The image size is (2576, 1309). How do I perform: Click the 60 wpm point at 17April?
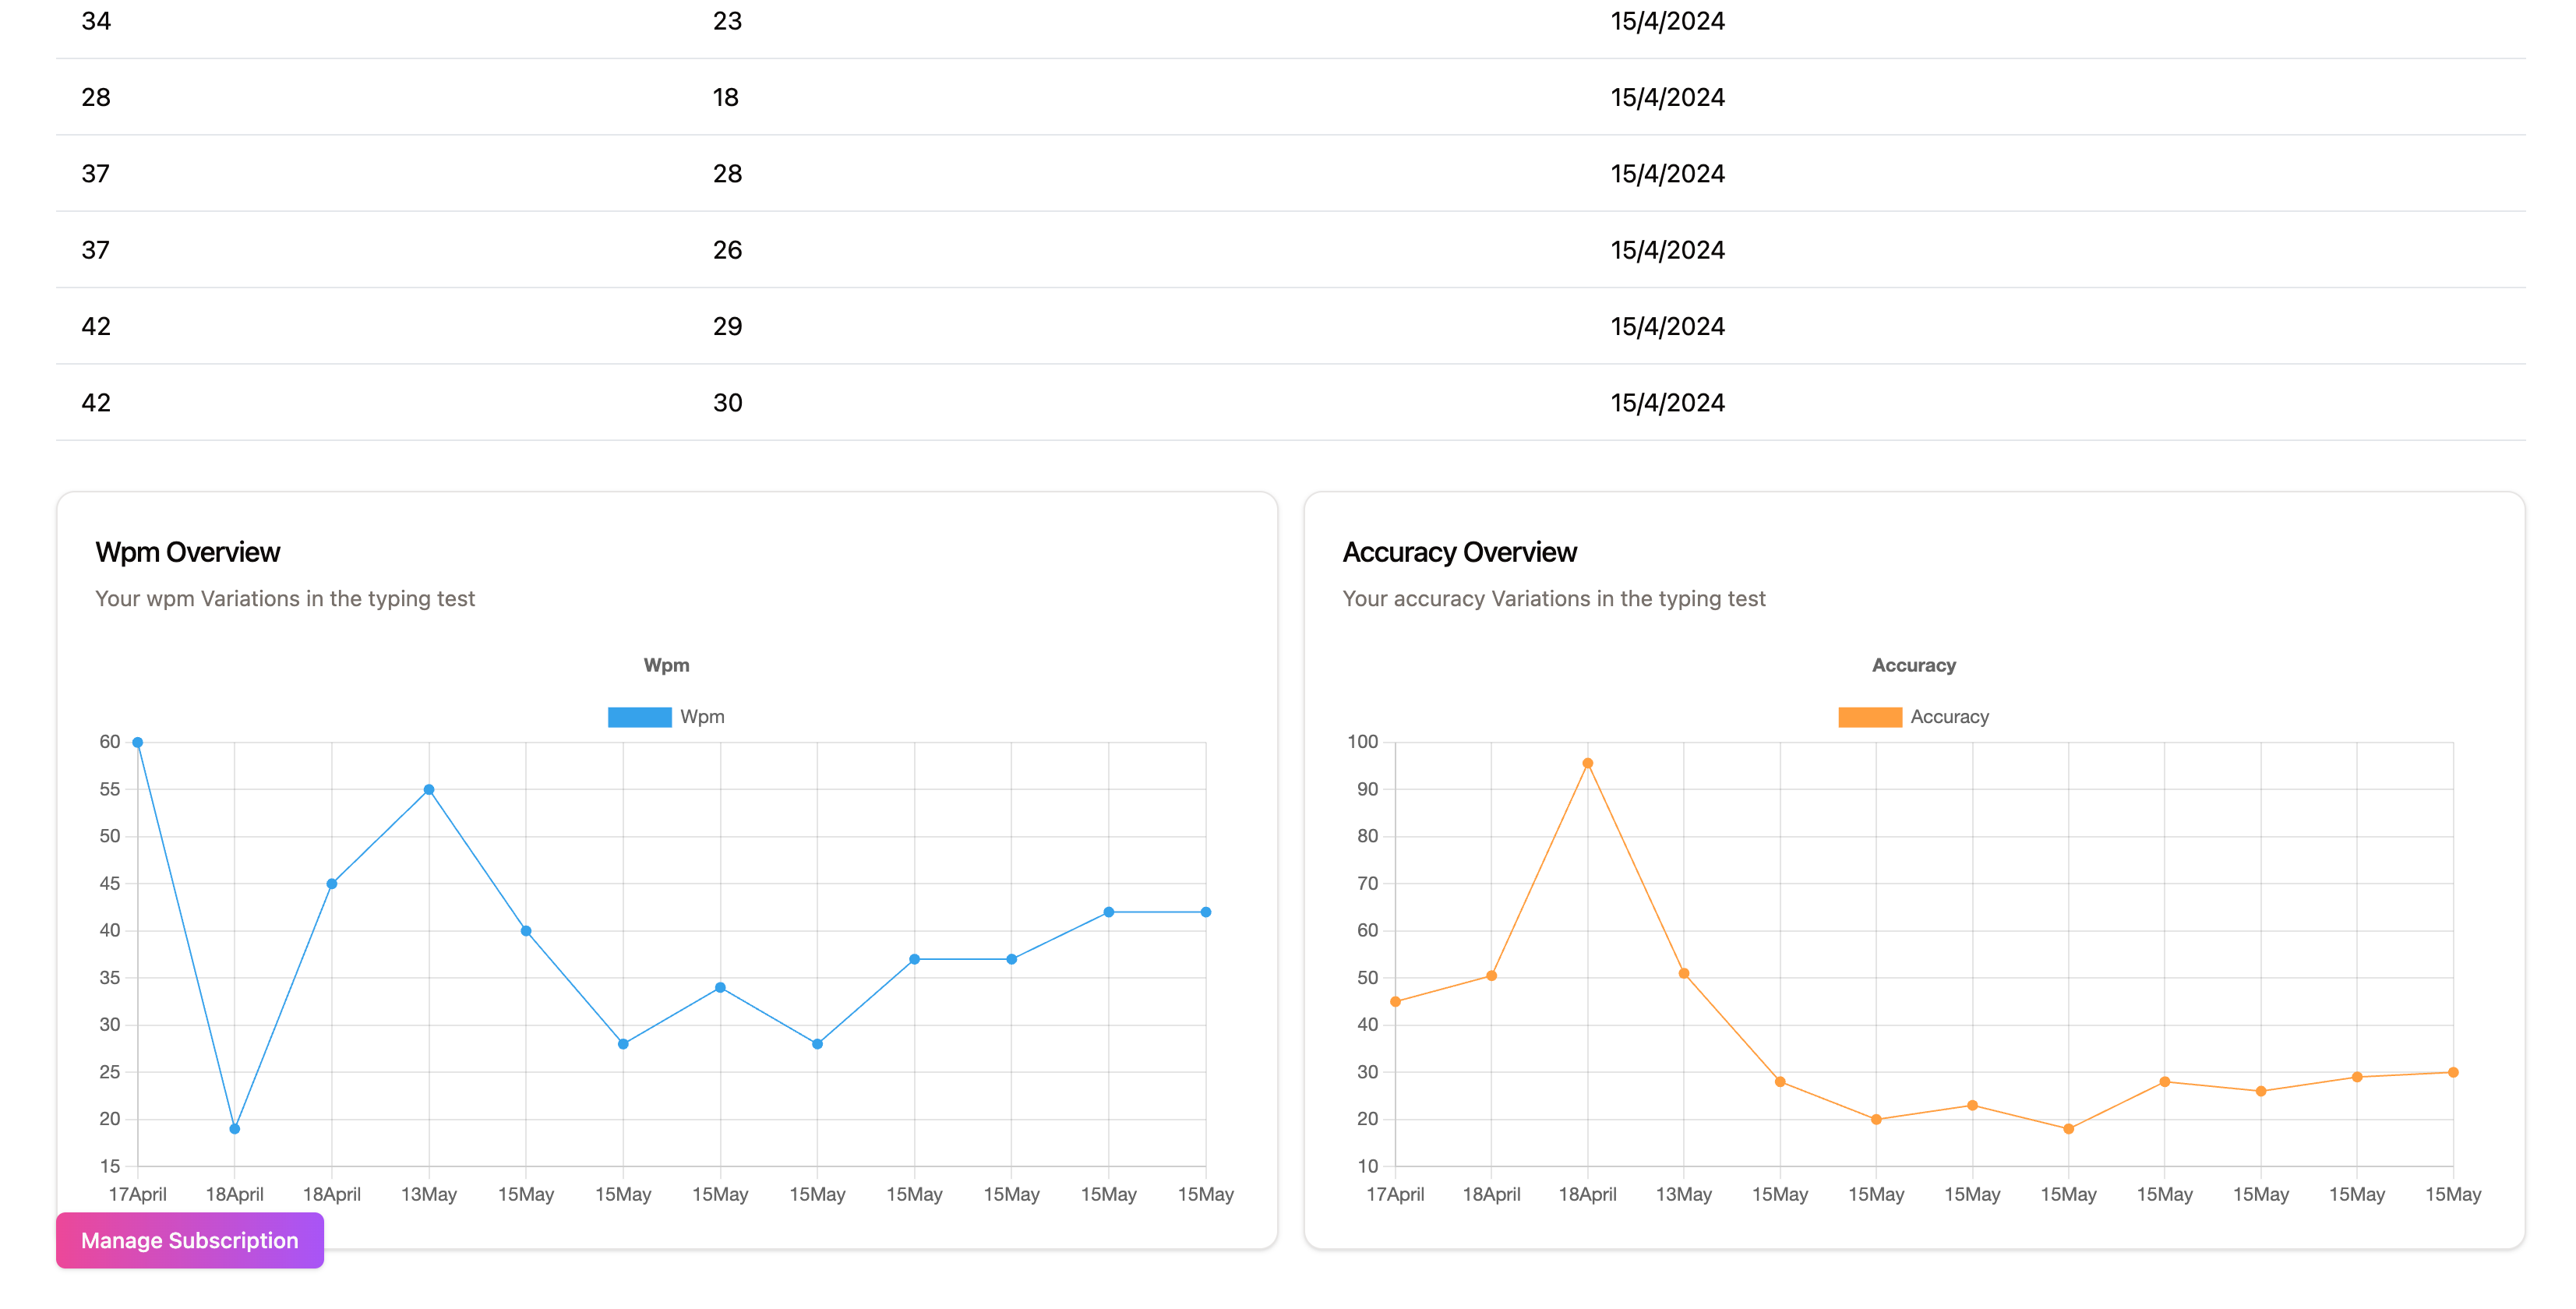(138, 742)
